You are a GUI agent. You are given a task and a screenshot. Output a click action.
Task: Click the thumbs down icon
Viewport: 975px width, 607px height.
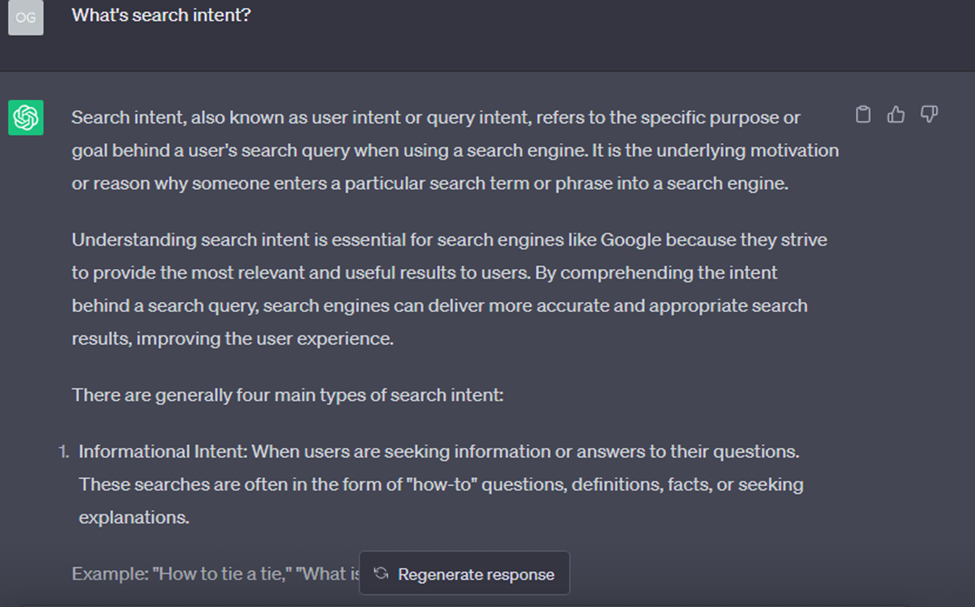pyautogui.click(x=929, y=115)
